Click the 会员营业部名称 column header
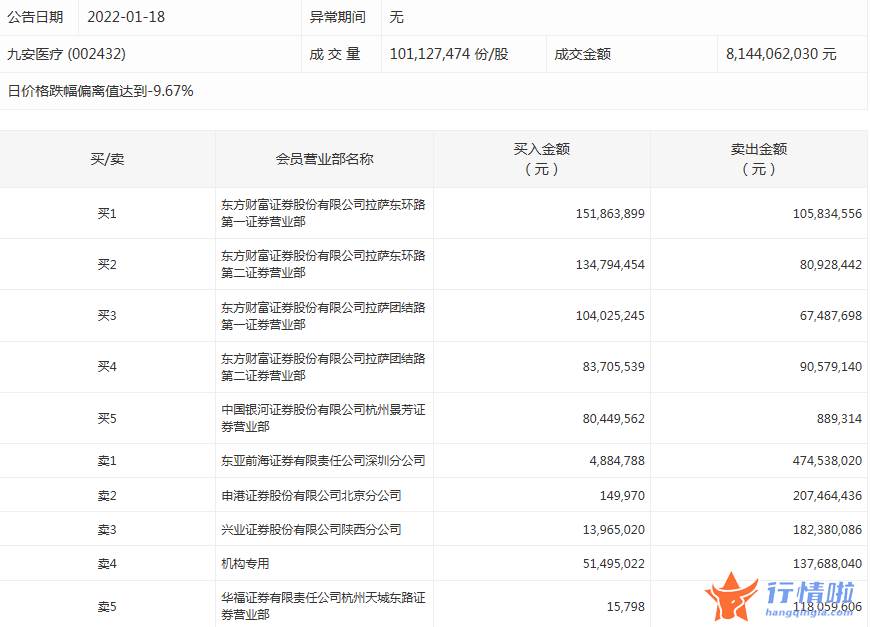This screenshot has height=627, width=870. point(324,159)
